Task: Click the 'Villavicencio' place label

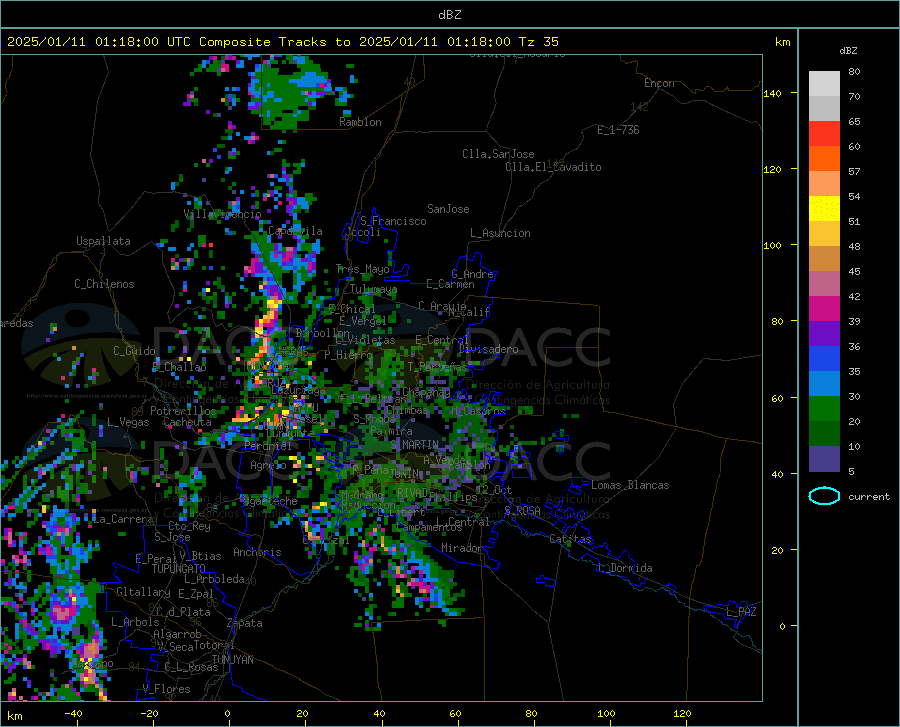Action: tap(222, 214)
